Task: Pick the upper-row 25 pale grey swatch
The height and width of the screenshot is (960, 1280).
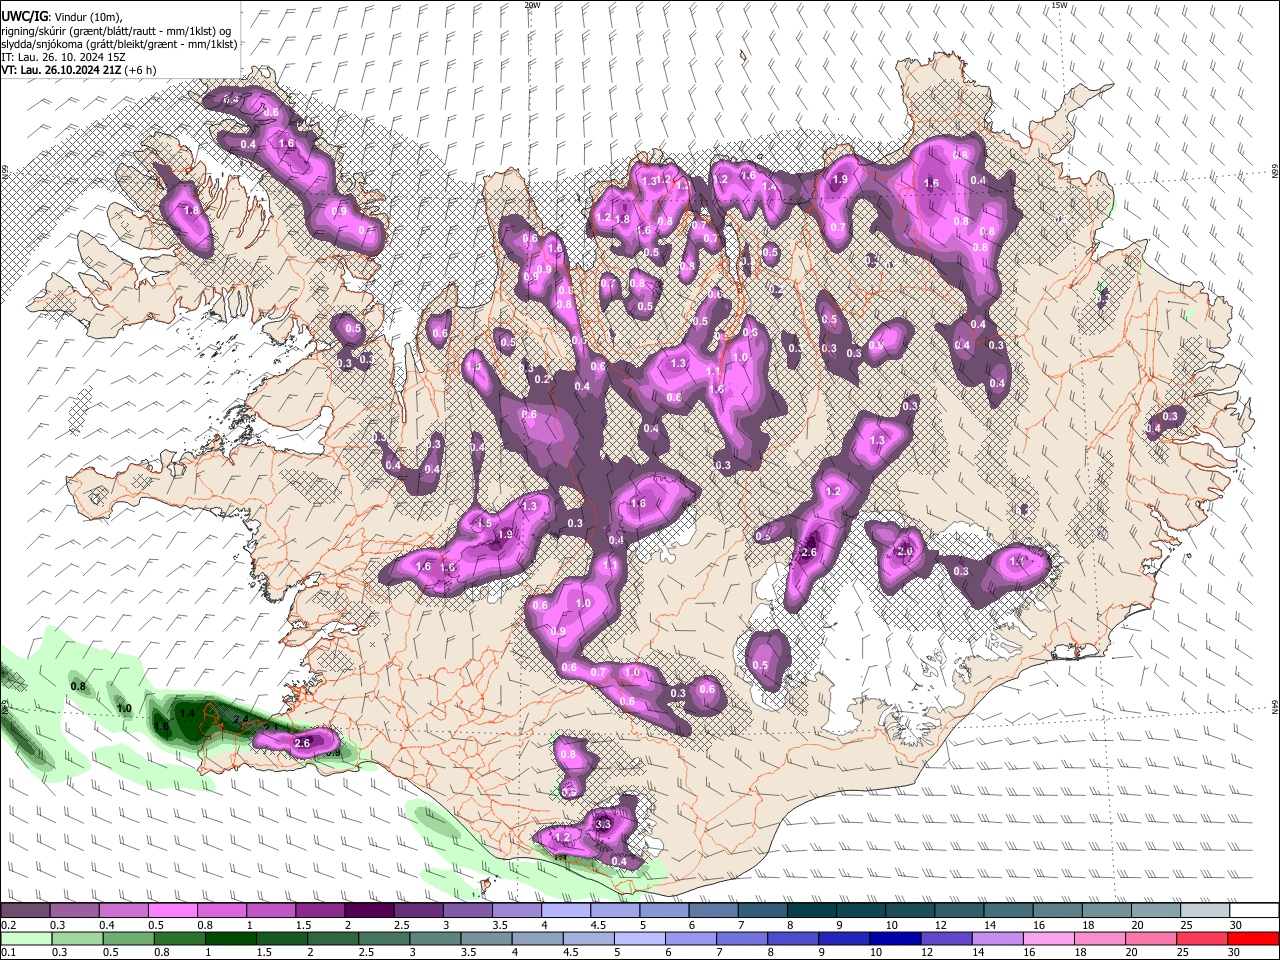Action: pos(1206,911)
